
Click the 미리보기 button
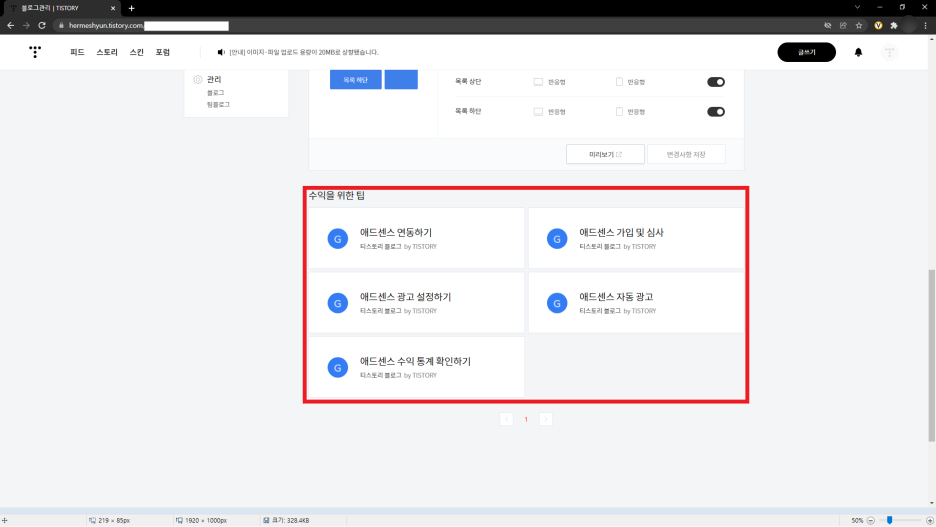click(x=605, y=154)
